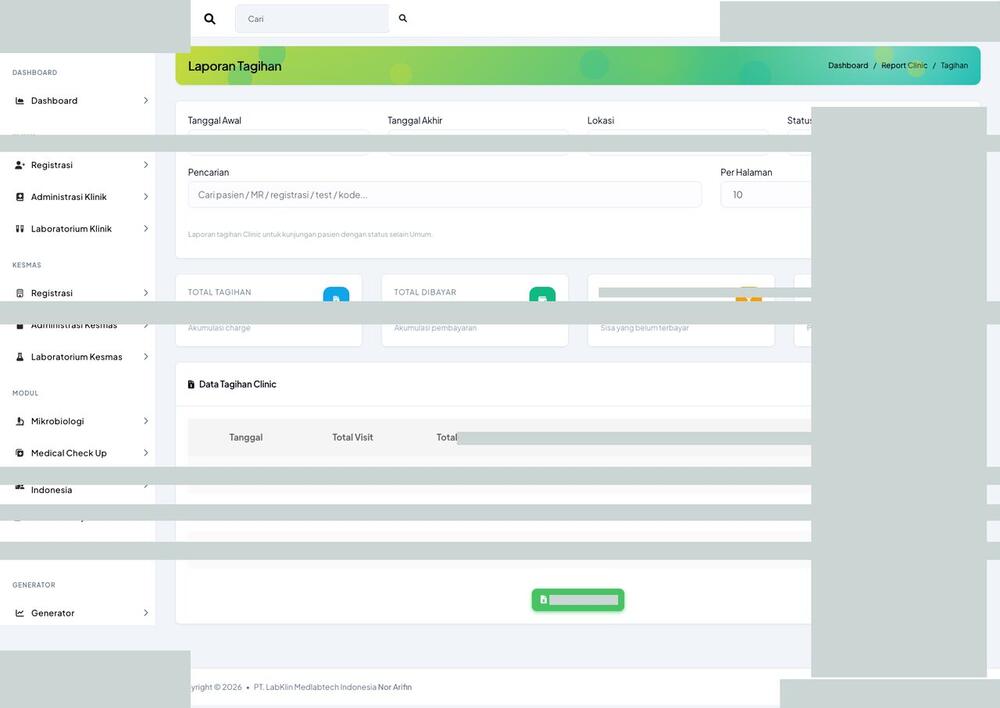
Task: Expand Laboratorium Kesmas chevron
Action: point(145,357)
